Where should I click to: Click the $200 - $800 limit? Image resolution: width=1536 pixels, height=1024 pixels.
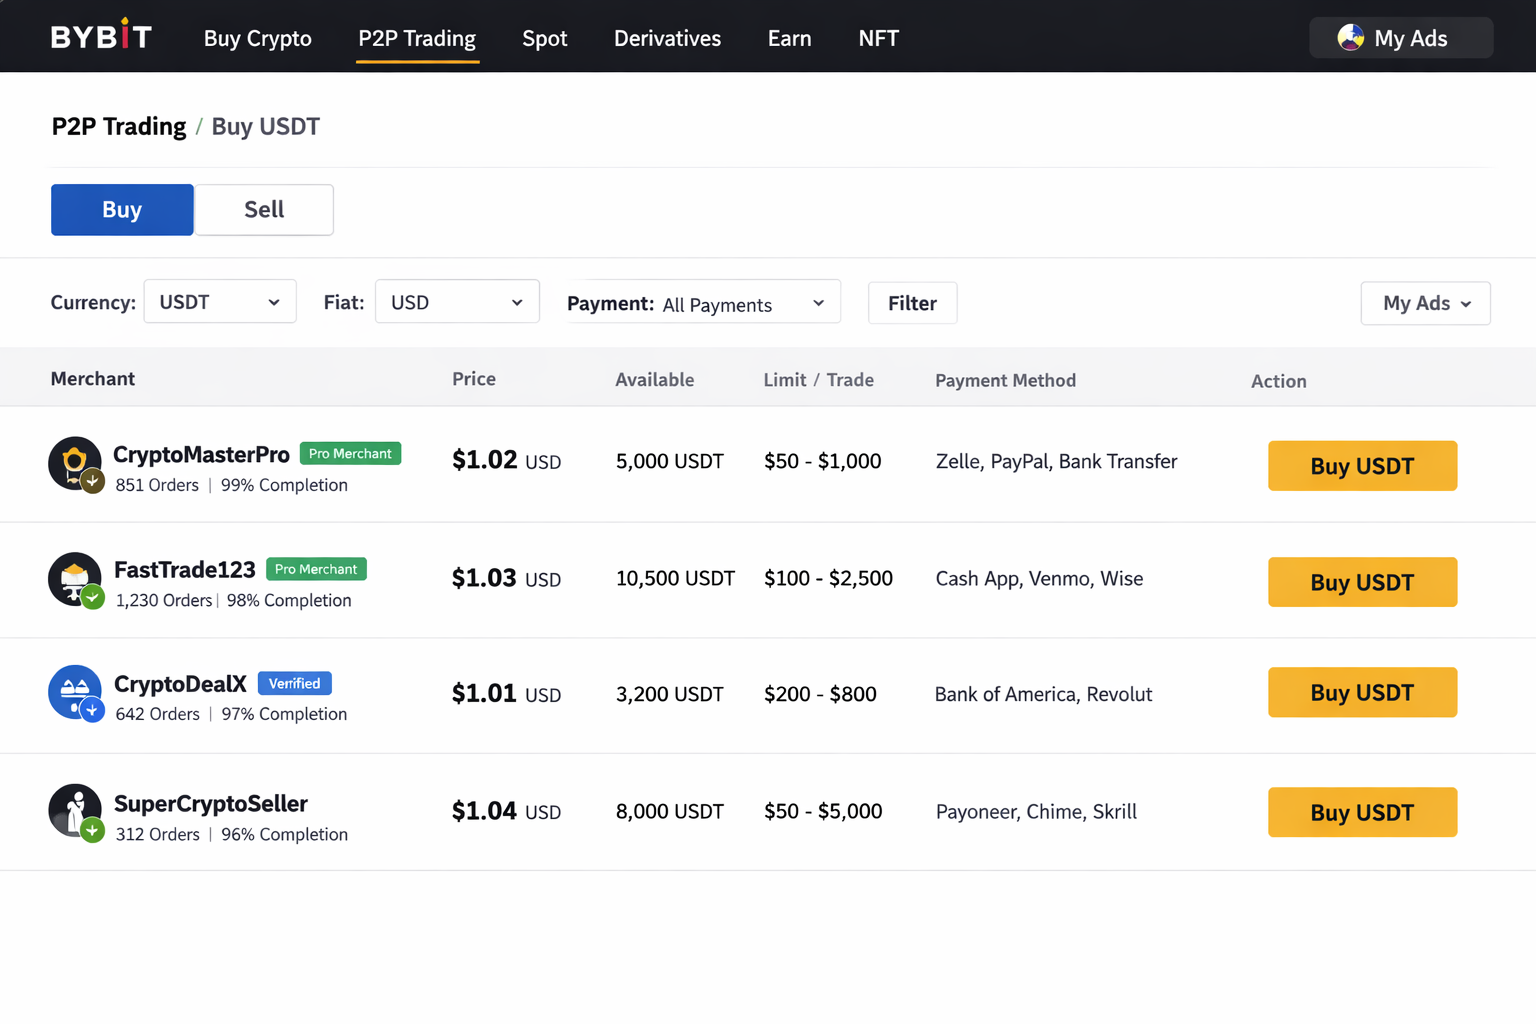(x=820, y=694)
